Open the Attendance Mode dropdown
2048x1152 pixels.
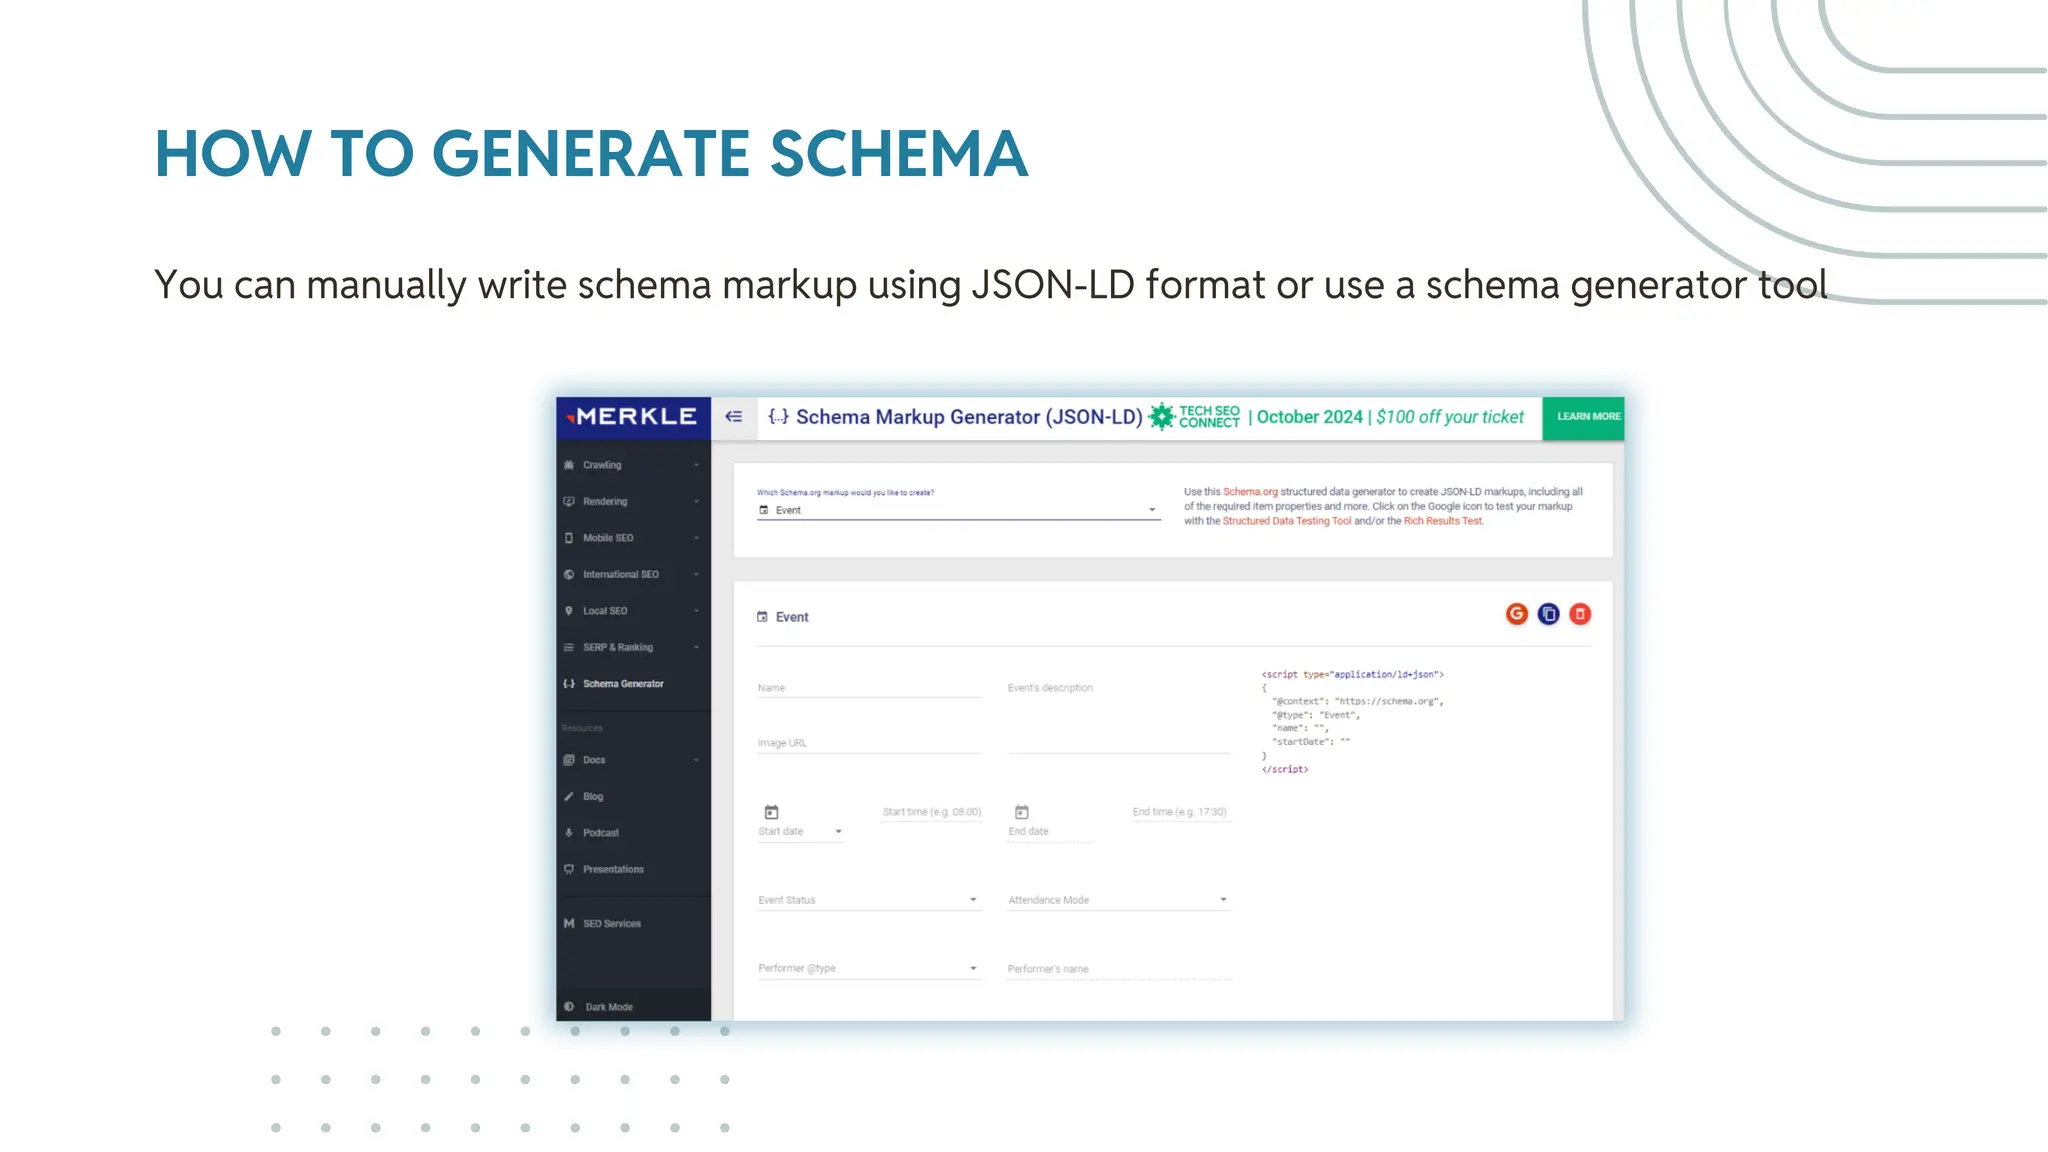(x=1118, y=900)
